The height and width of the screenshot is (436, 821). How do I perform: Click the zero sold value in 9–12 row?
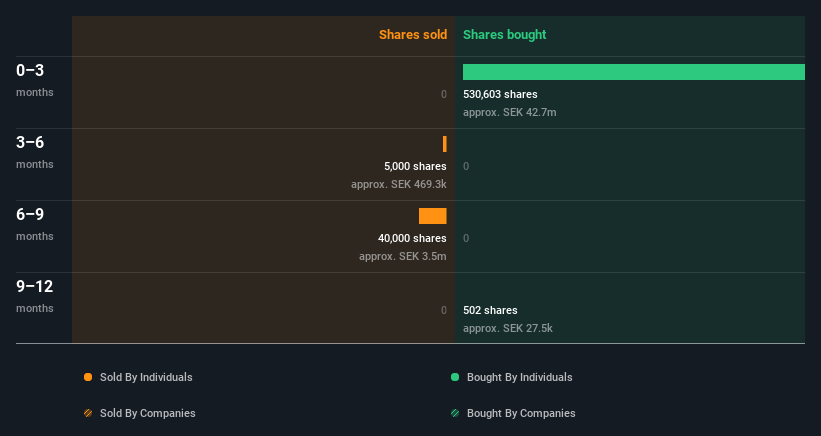pyautogui.click(x=443, y=310)
